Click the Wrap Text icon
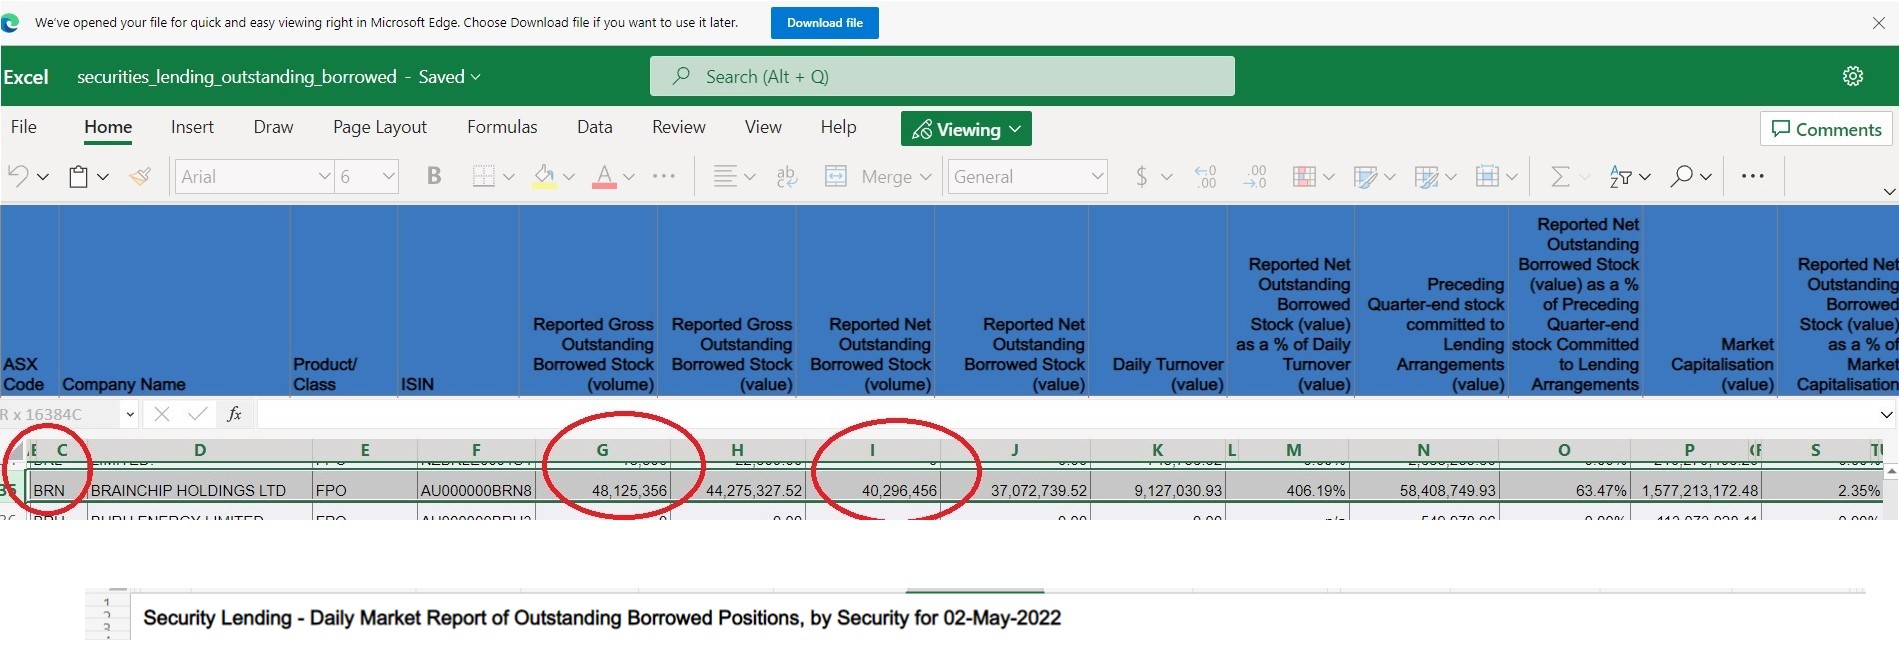This screenshot has width=1899, height=672. coord(787,177)
